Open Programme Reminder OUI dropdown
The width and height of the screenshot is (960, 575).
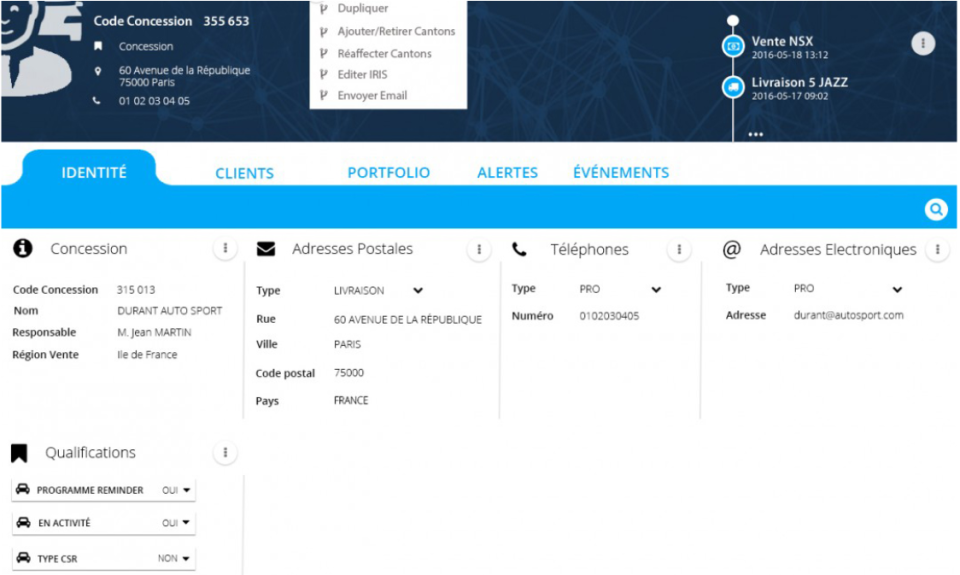(x=176, y=490)
